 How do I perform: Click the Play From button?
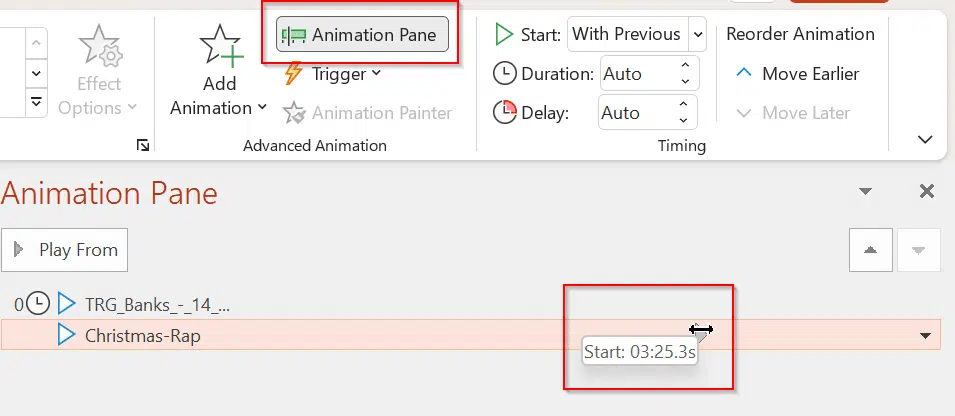click(x=65, y=250)
